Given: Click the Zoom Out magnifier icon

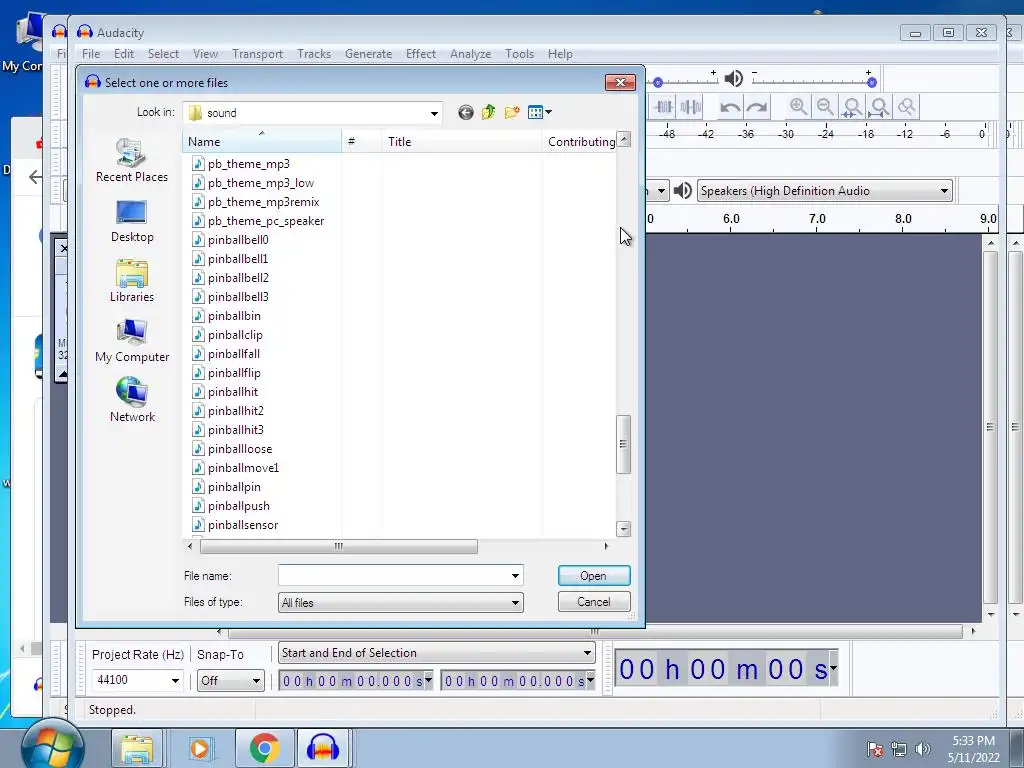Looking at the screenshot, I should coord(825,107).
